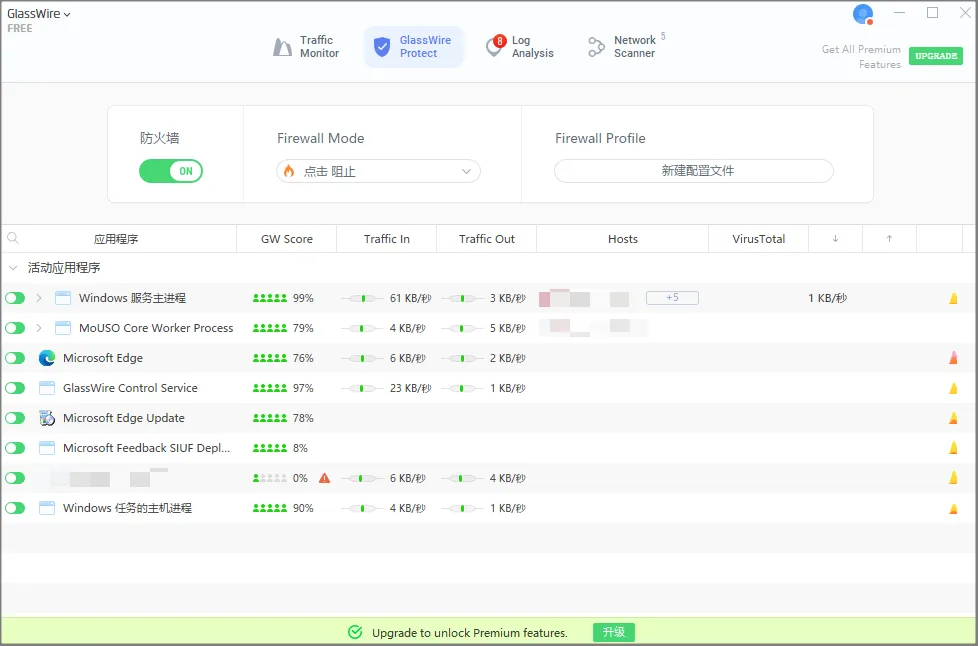
Task: Toggle firewall for MoUSO Core Worker Process
Action: [15, 328]
